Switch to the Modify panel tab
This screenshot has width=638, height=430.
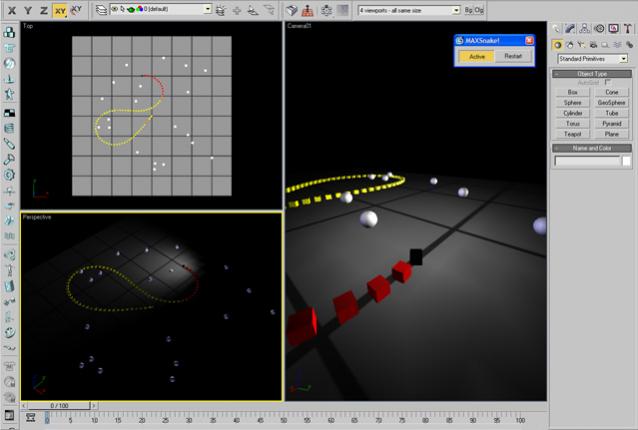pyautogui.click(x=569, y=29)
